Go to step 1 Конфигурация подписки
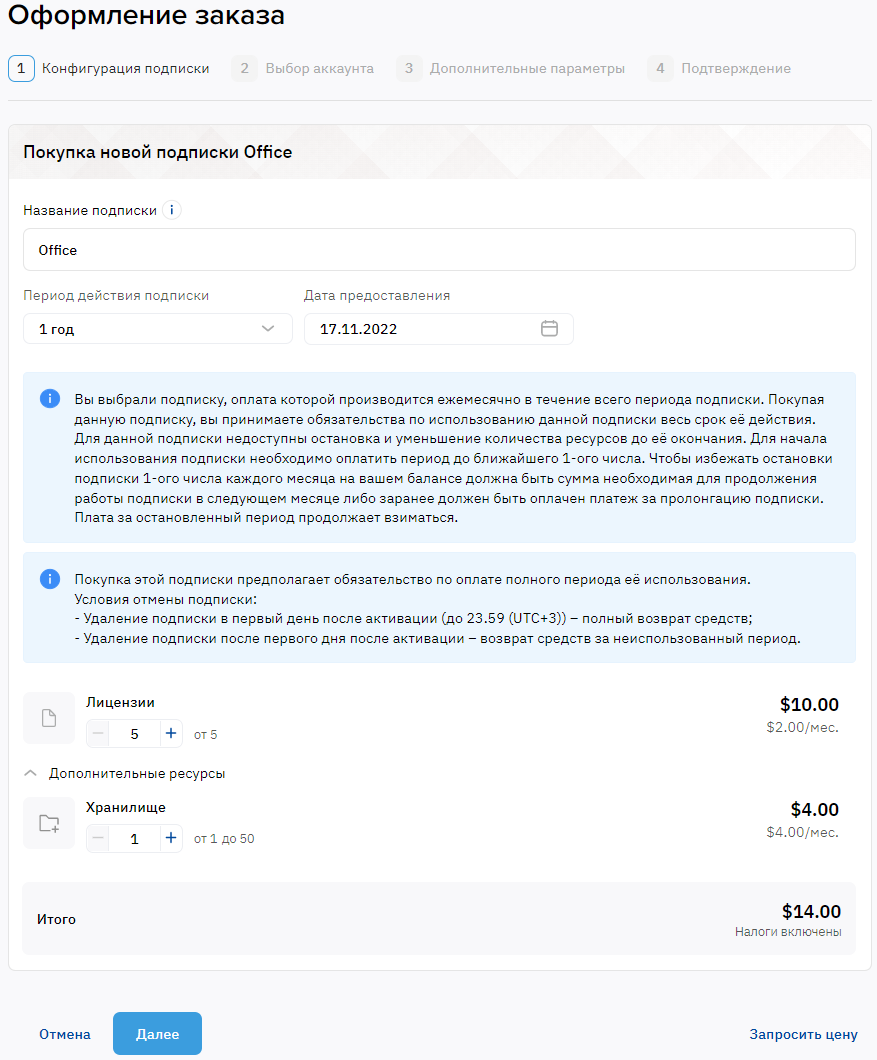 [109, 68]
